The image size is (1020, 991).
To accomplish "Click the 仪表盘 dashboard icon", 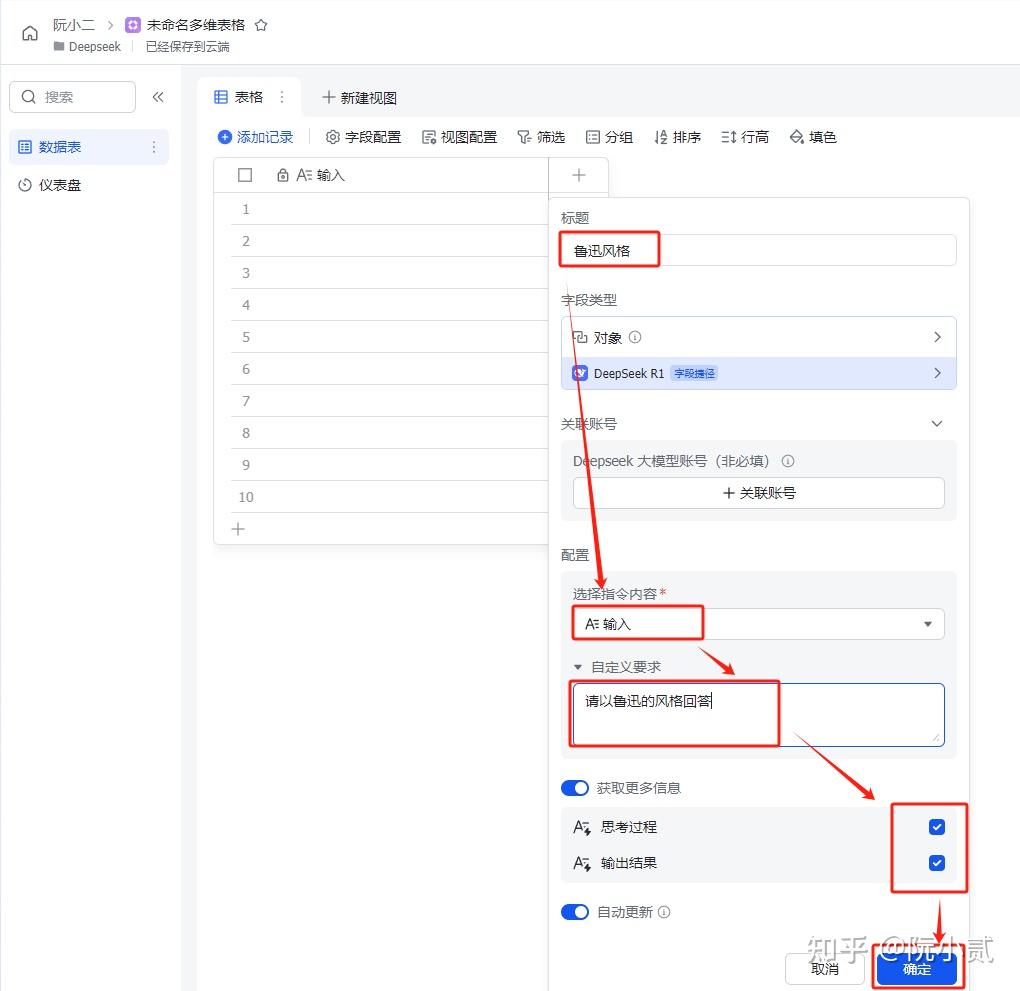I will 25,185.
